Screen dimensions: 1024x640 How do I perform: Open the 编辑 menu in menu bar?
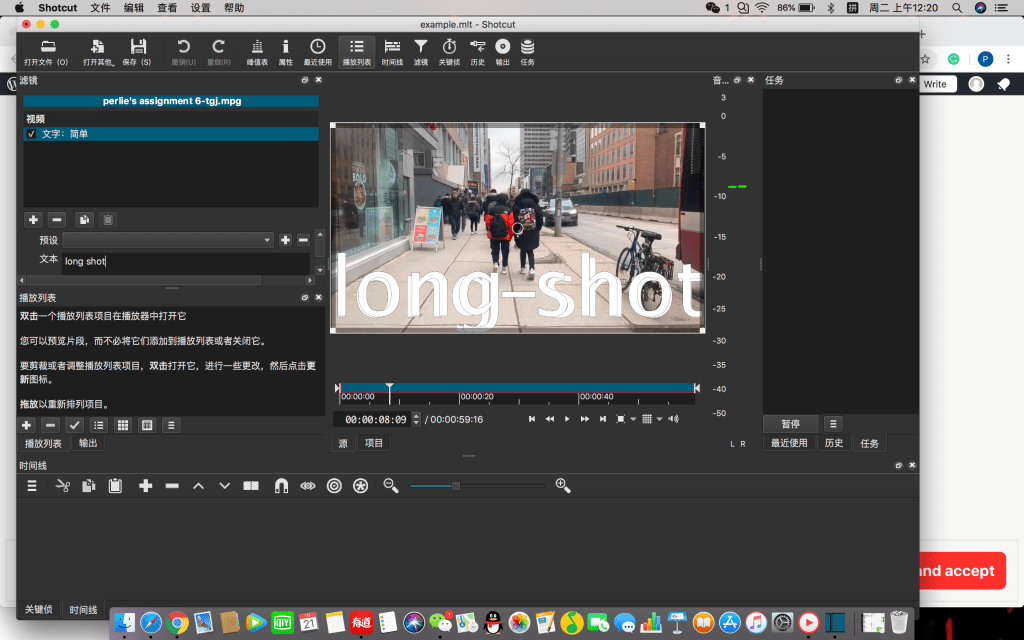click(x=133, y=7)
